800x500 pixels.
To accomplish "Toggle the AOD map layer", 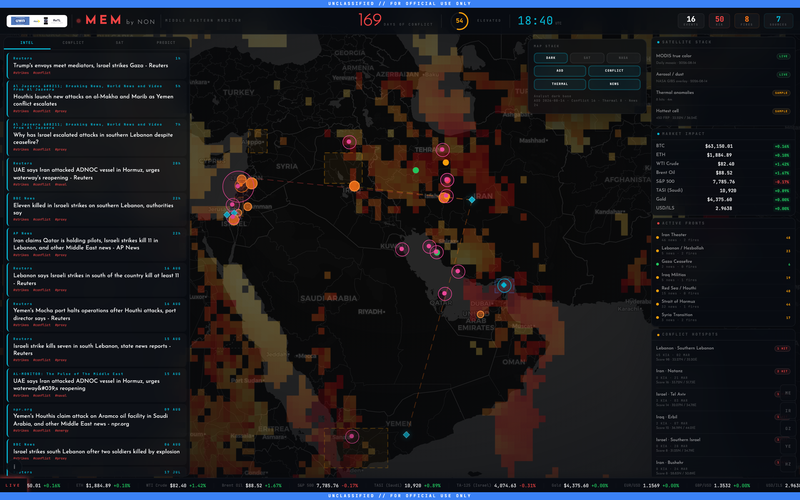I will [x=560, y=71].
